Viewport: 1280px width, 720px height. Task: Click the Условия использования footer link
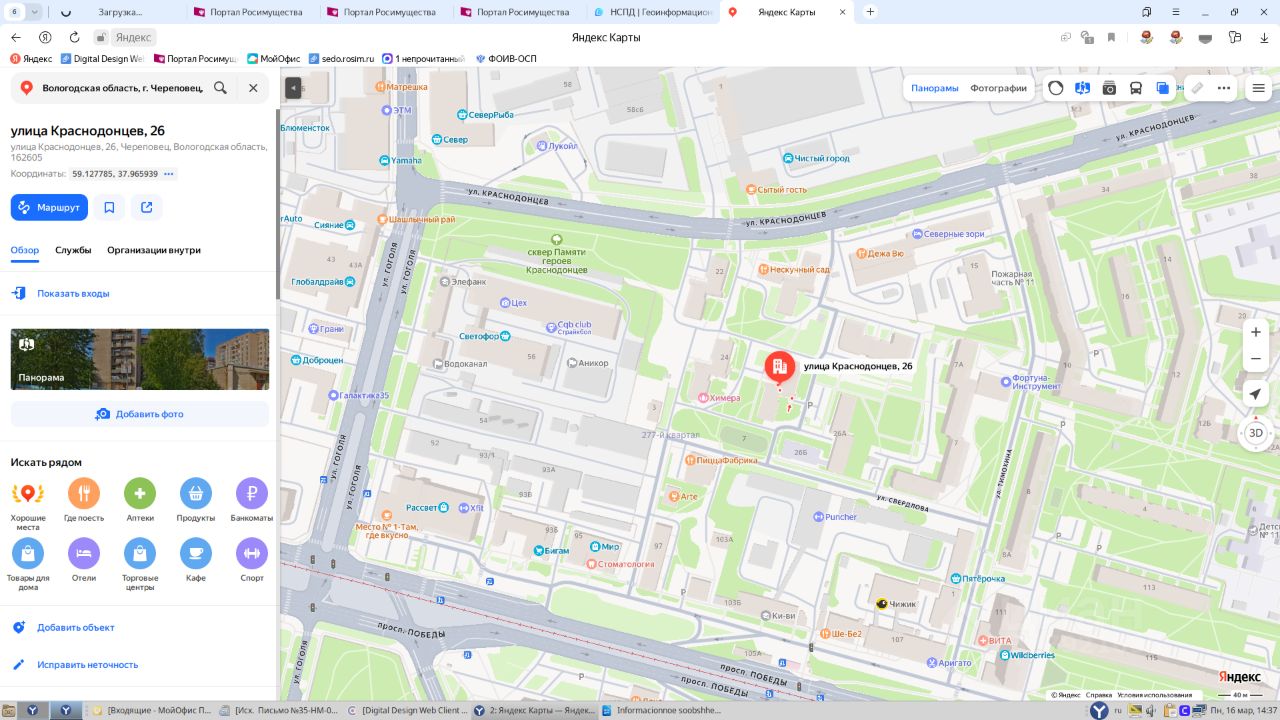1154,695
